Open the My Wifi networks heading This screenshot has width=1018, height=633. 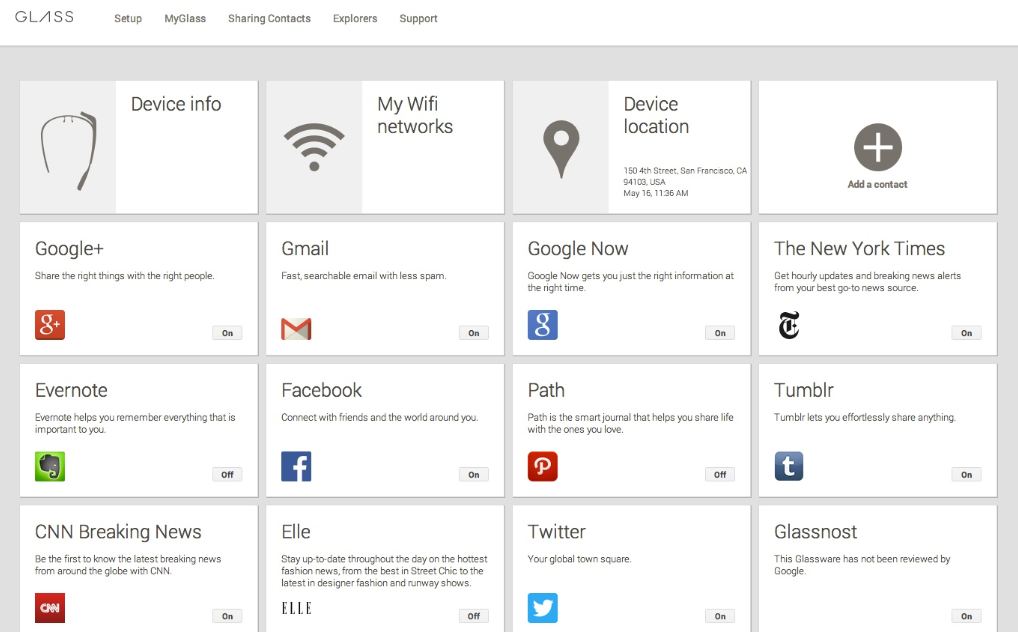tap(415, 115)
